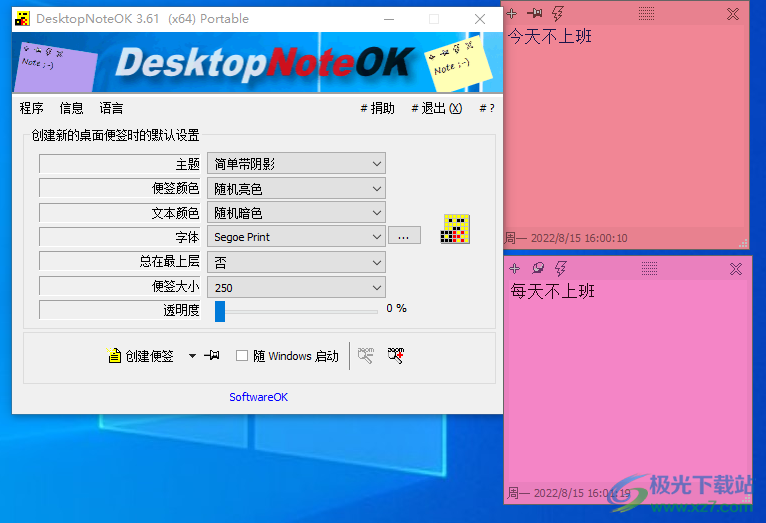Click the 创建便签 button
Screen dimensions: 766x523
(x=141, y=356)
